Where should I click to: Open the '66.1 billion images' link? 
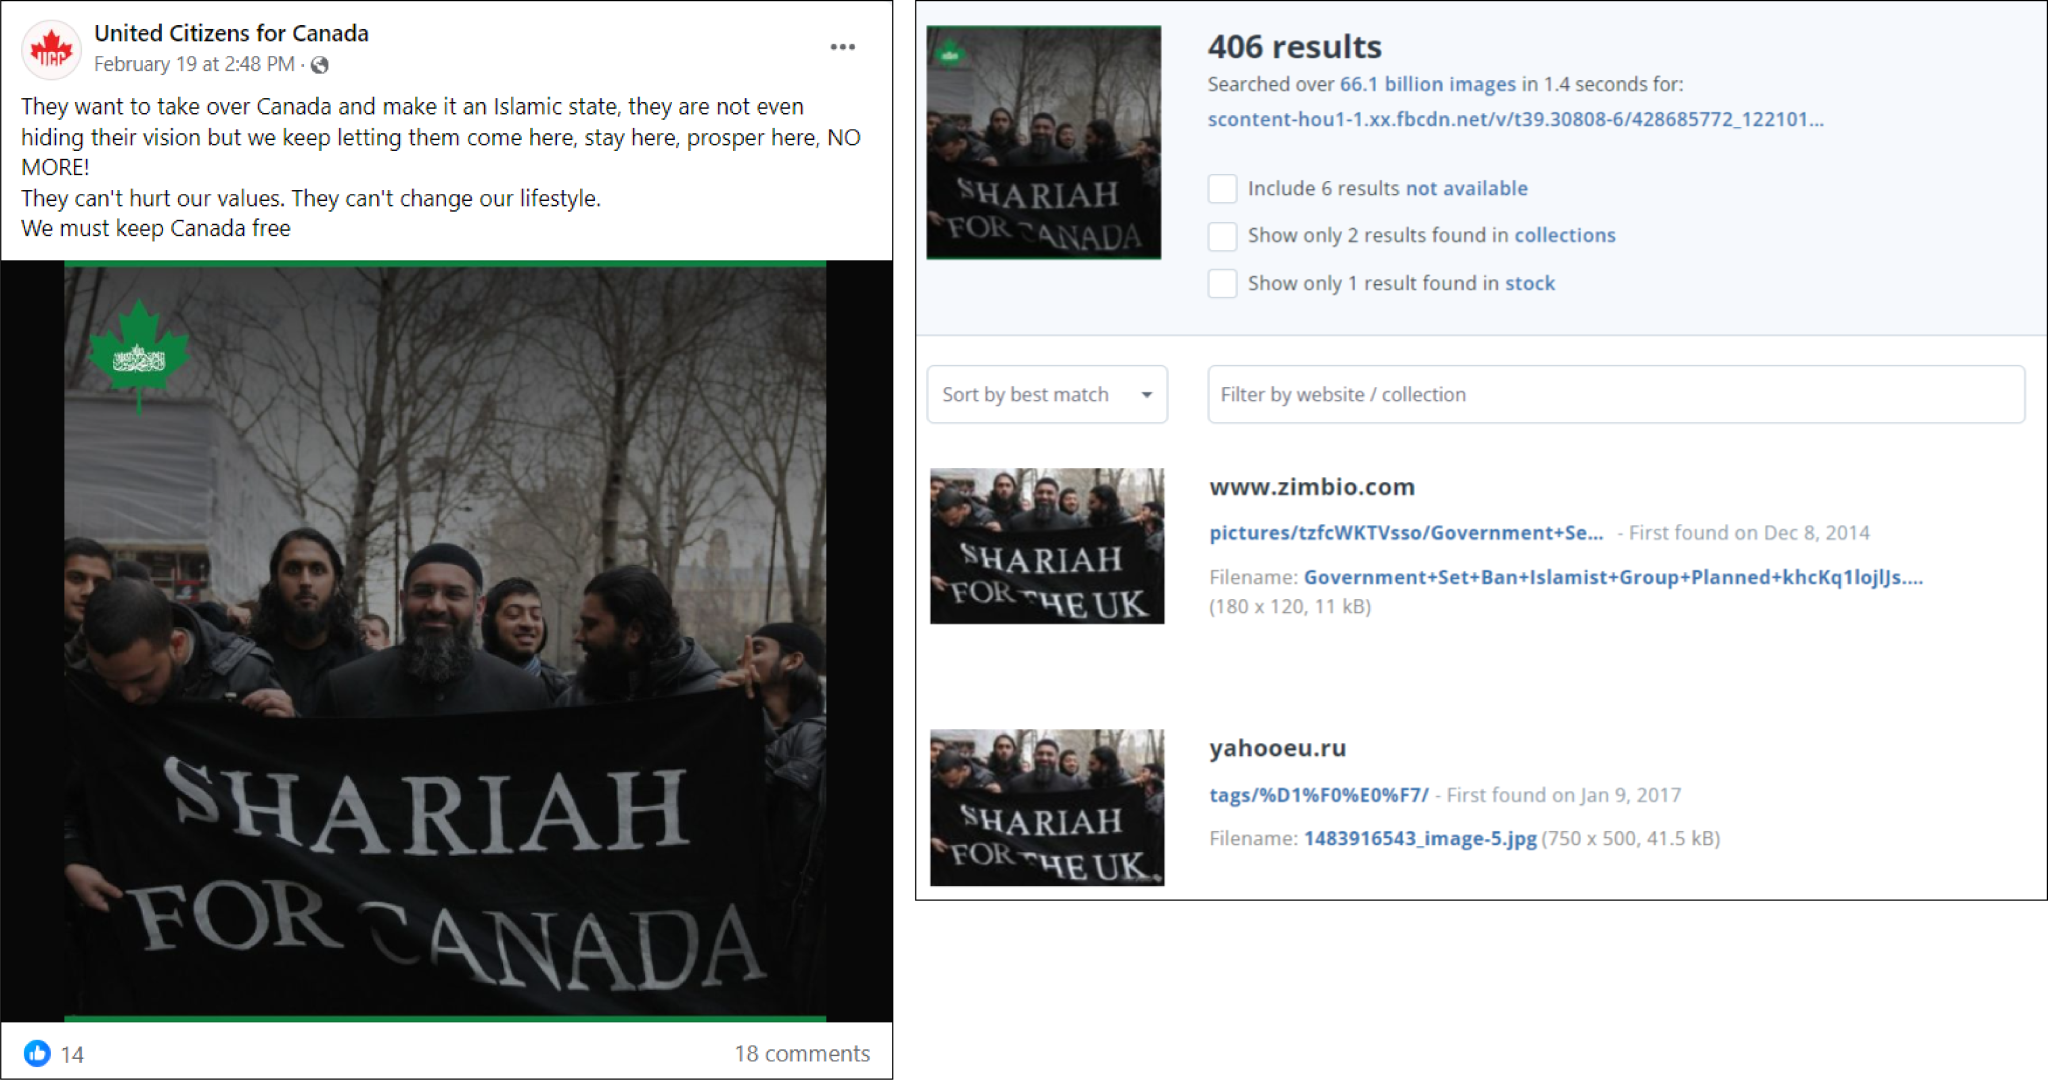1427,84
